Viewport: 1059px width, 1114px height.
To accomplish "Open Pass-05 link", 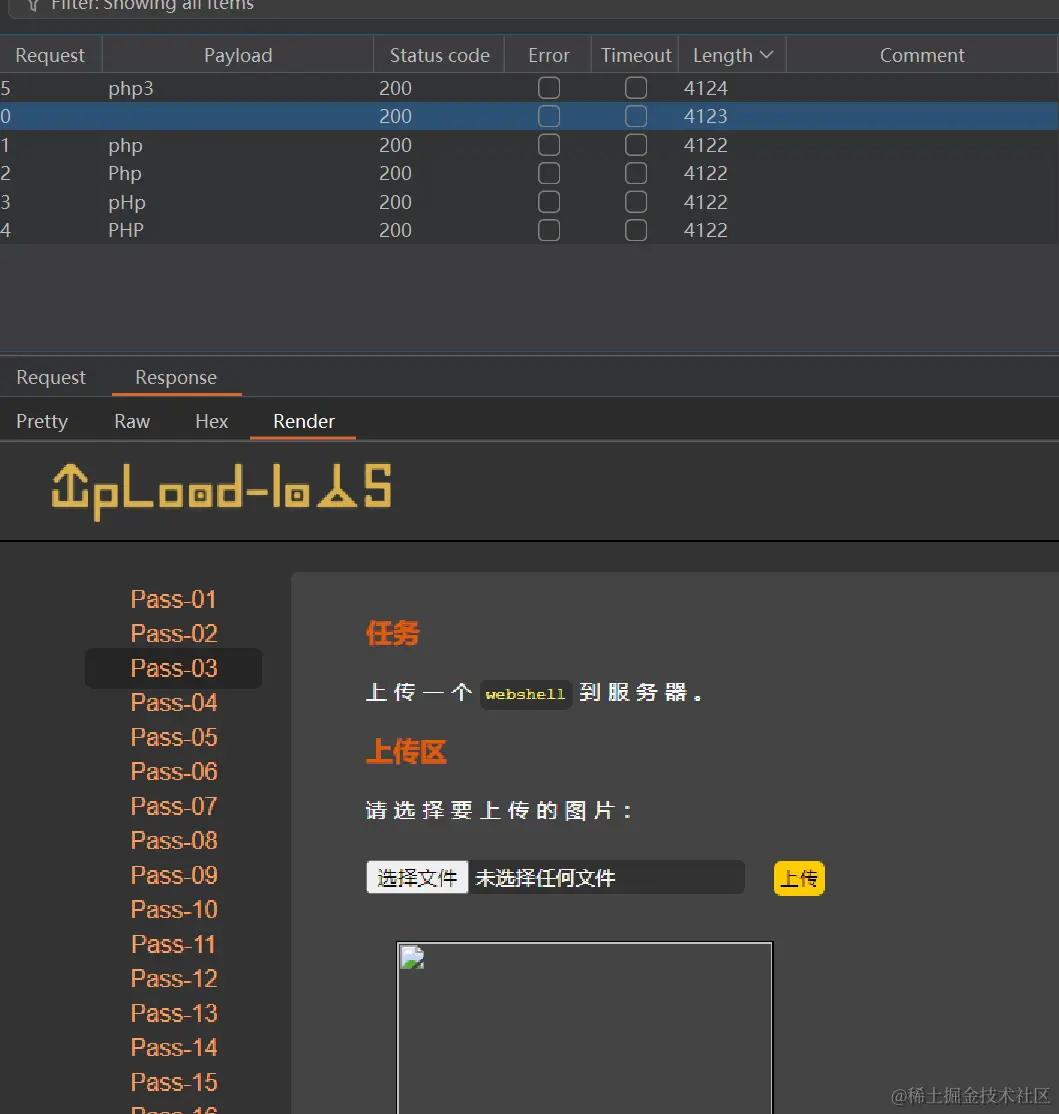I will 174,737.
